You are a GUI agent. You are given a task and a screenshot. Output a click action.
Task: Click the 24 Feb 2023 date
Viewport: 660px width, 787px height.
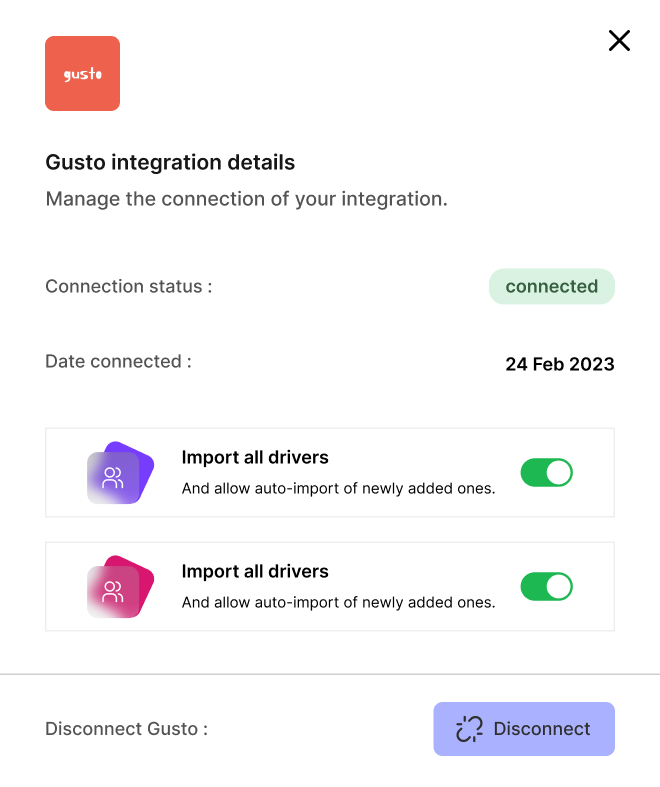(x=560, y=364)
